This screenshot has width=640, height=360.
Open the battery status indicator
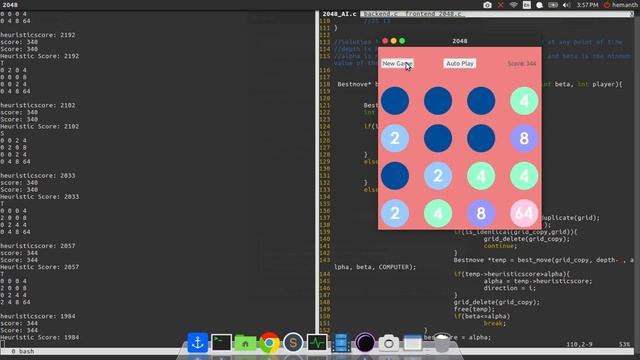pos(553,5)
